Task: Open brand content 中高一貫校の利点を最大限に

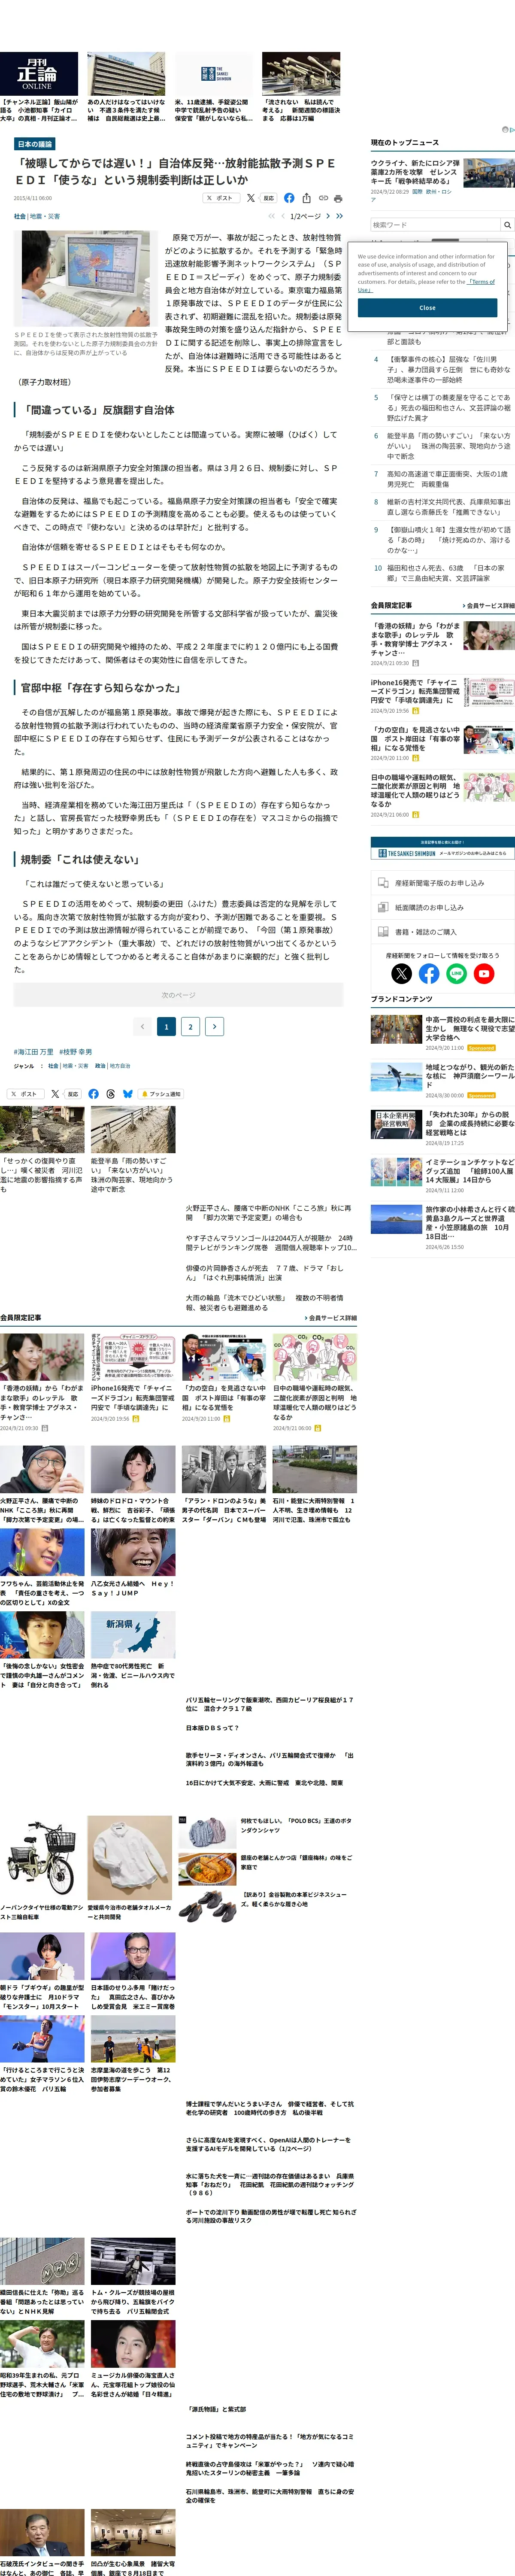Action: coord(470,1029)
